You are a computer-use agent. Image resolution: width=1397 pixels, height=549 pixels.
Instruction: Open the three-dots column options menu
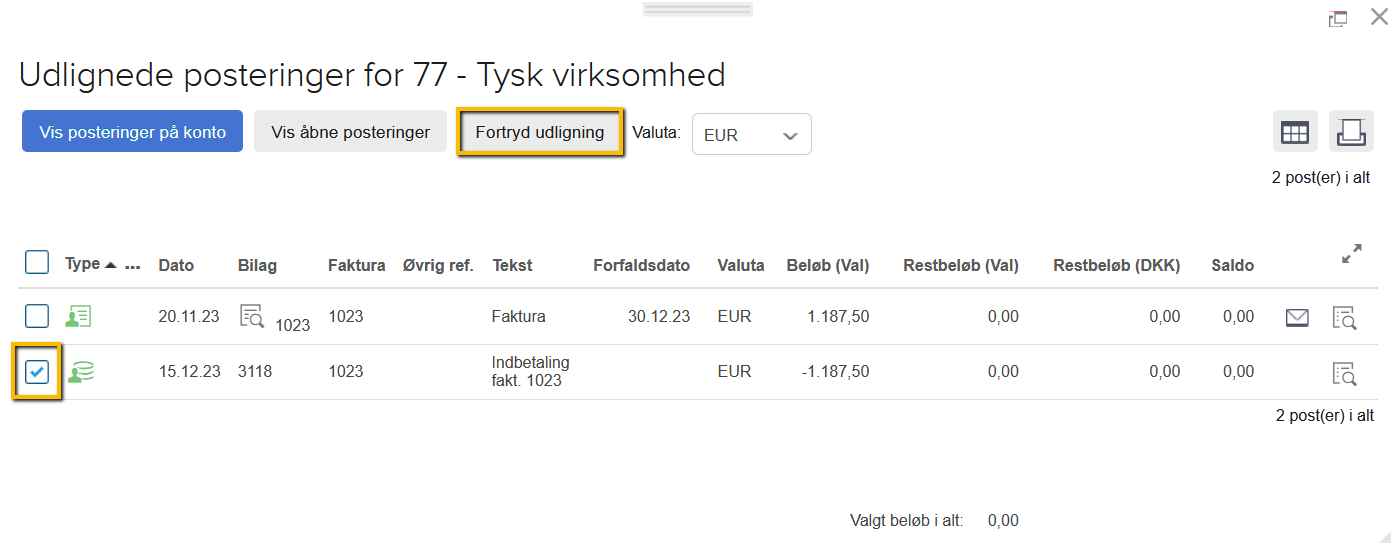133,267
